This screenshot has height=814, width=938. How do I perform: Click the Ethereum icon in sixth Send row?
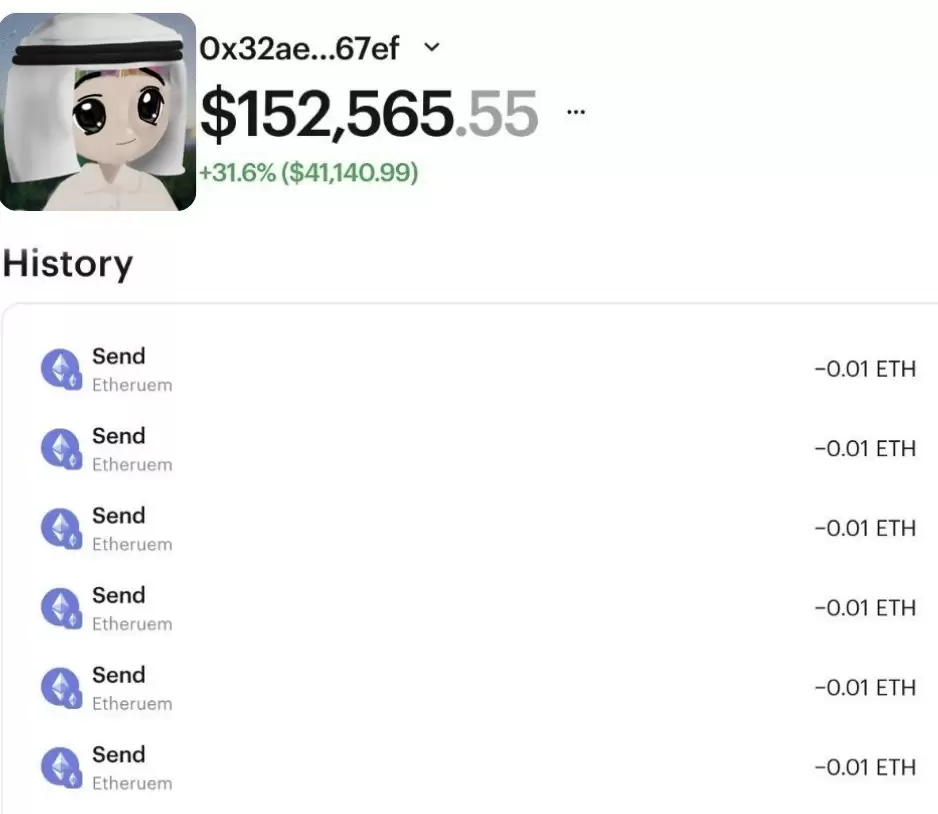[61, 767]
